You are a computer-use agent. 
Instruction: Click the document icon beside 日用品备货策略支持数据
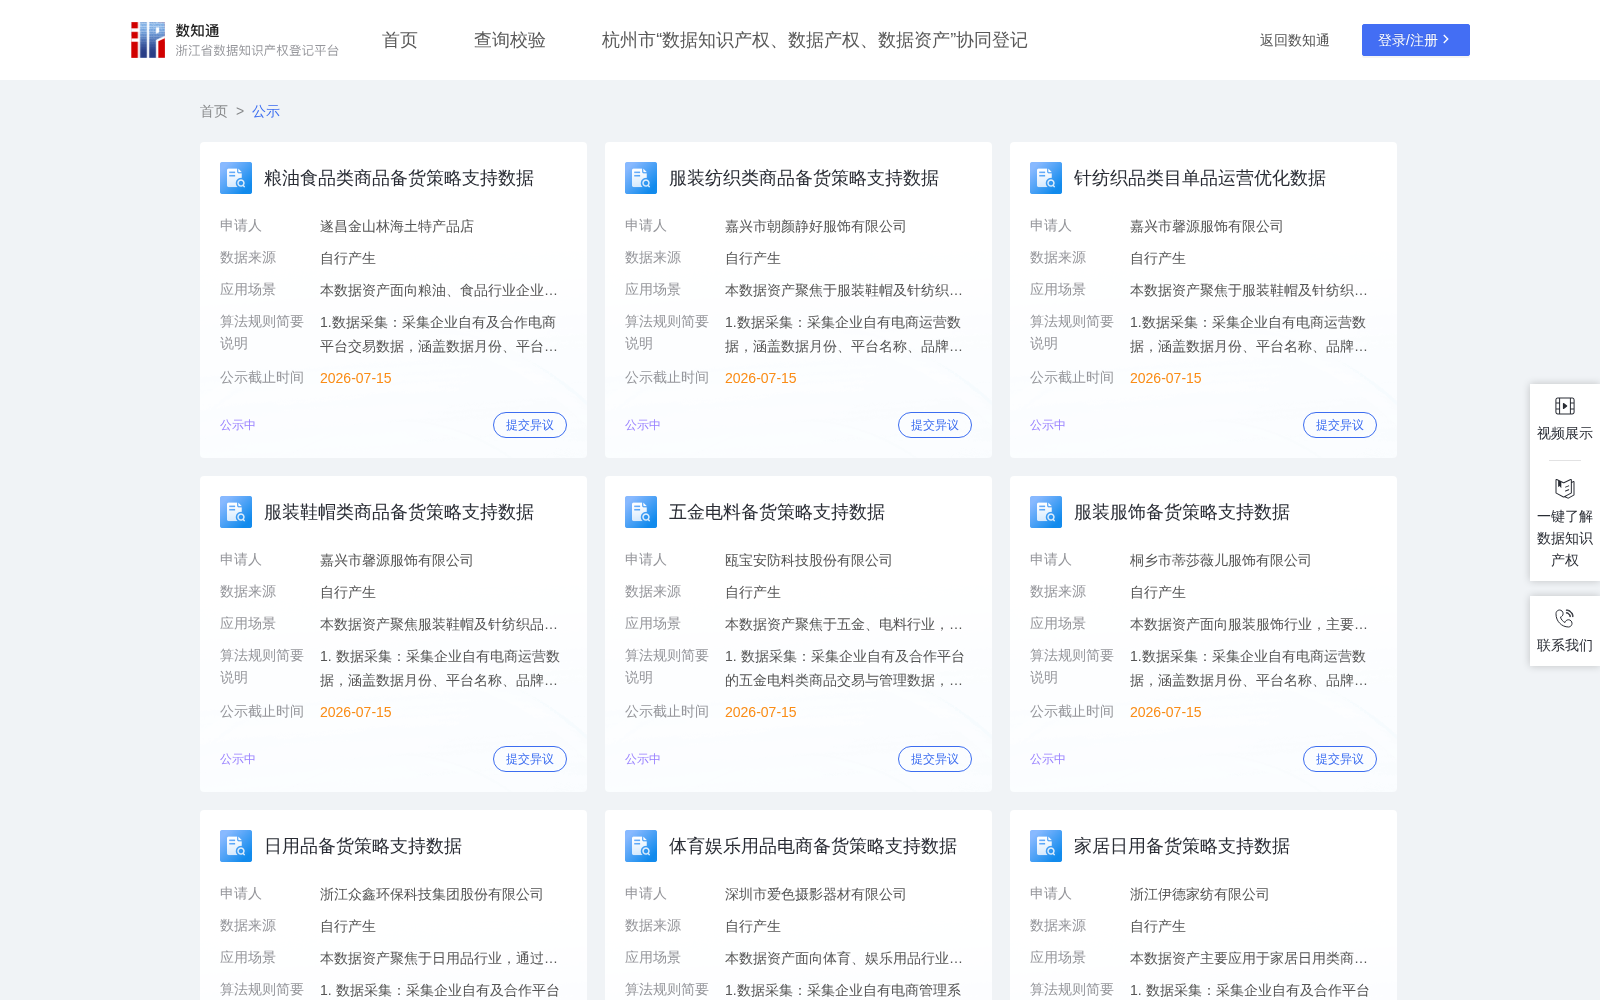pos(236,846)
